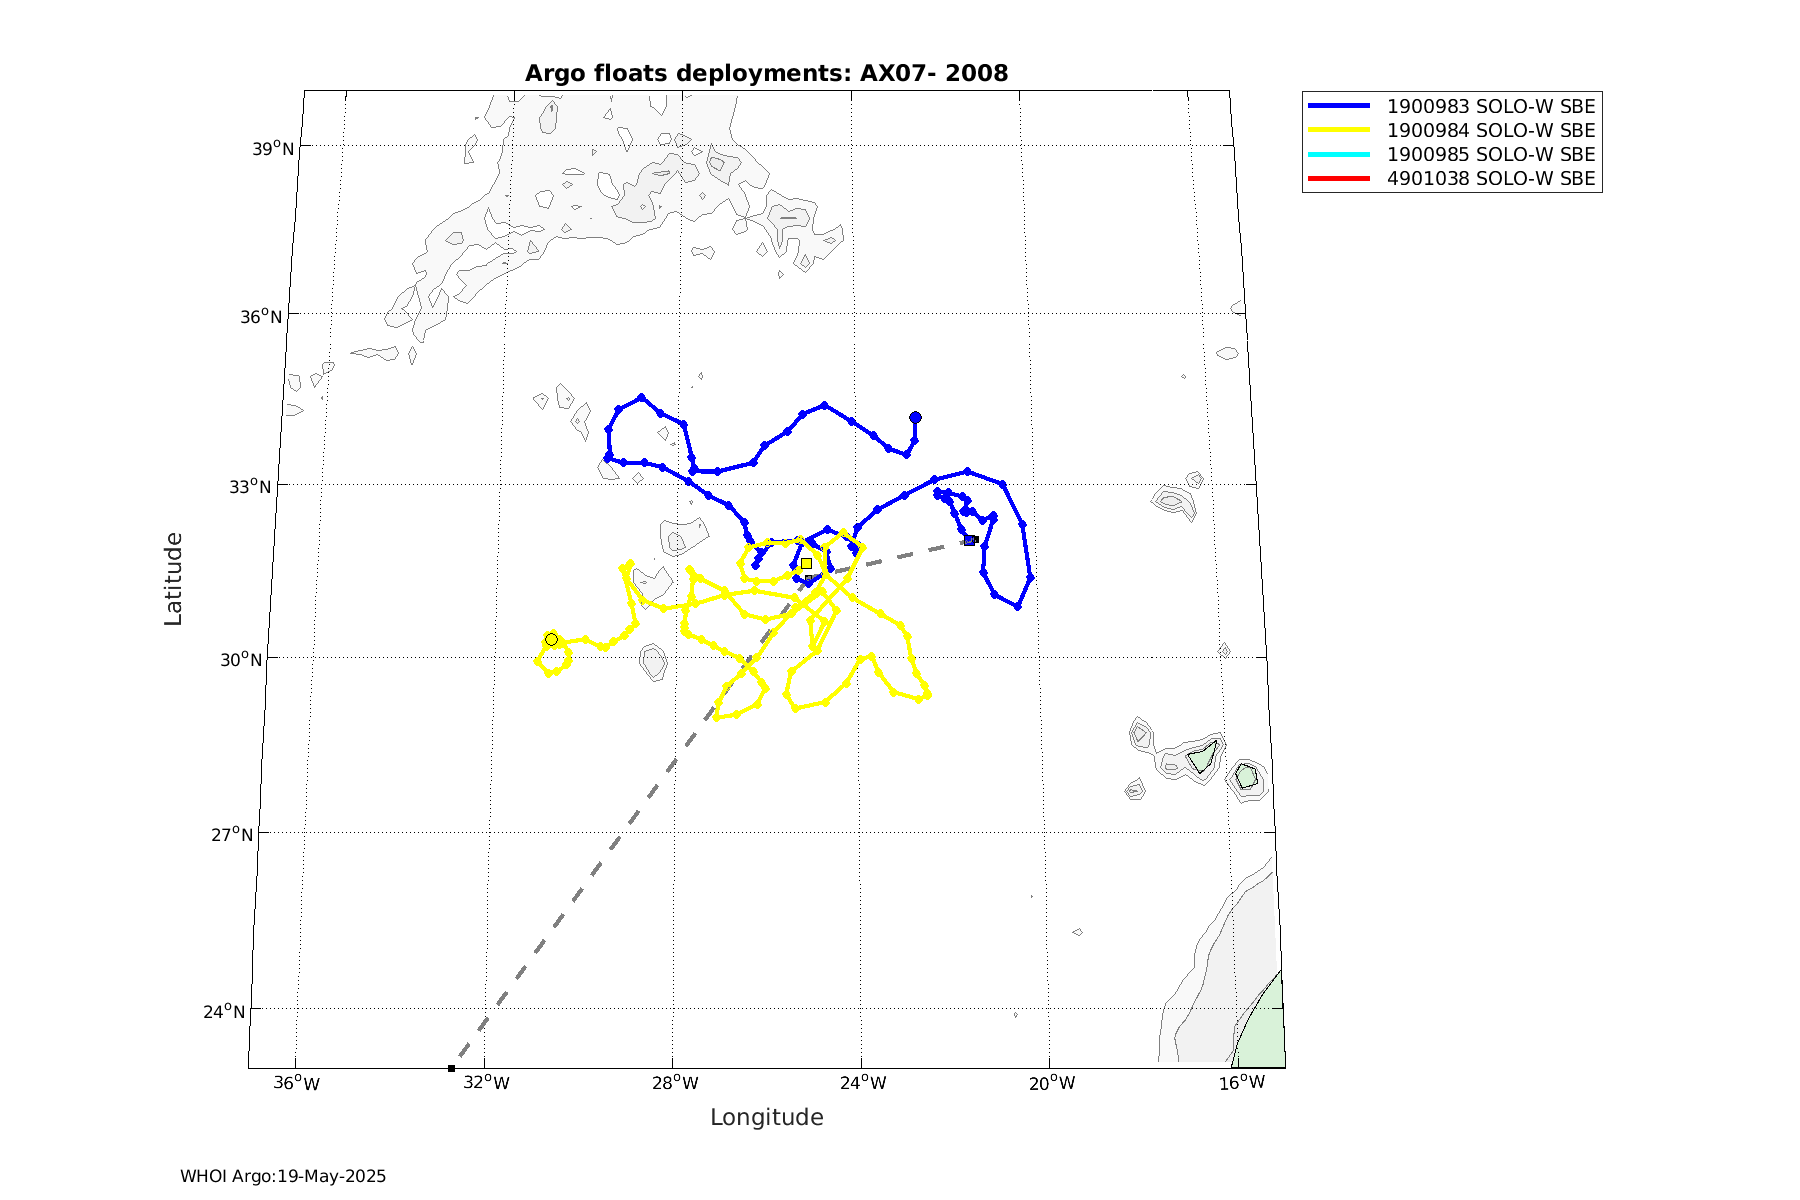1800x1200 pixels.
Task: Click the 27°N latitude tick label
Action: tap(233, 834)
